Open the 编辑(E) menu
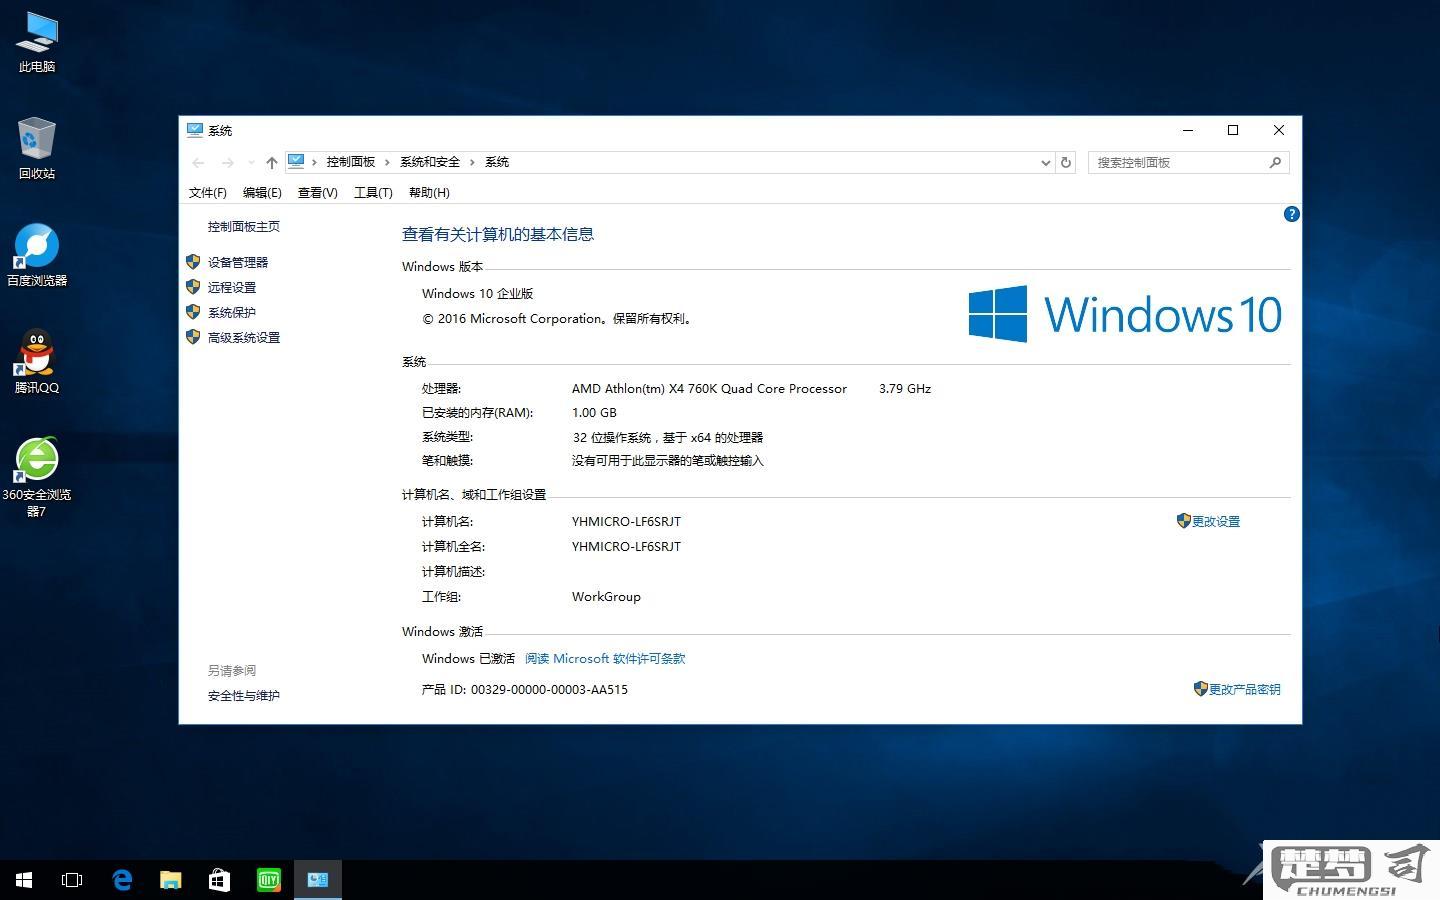The width and height of the screenshot is (1440, 900). point(262,193)
